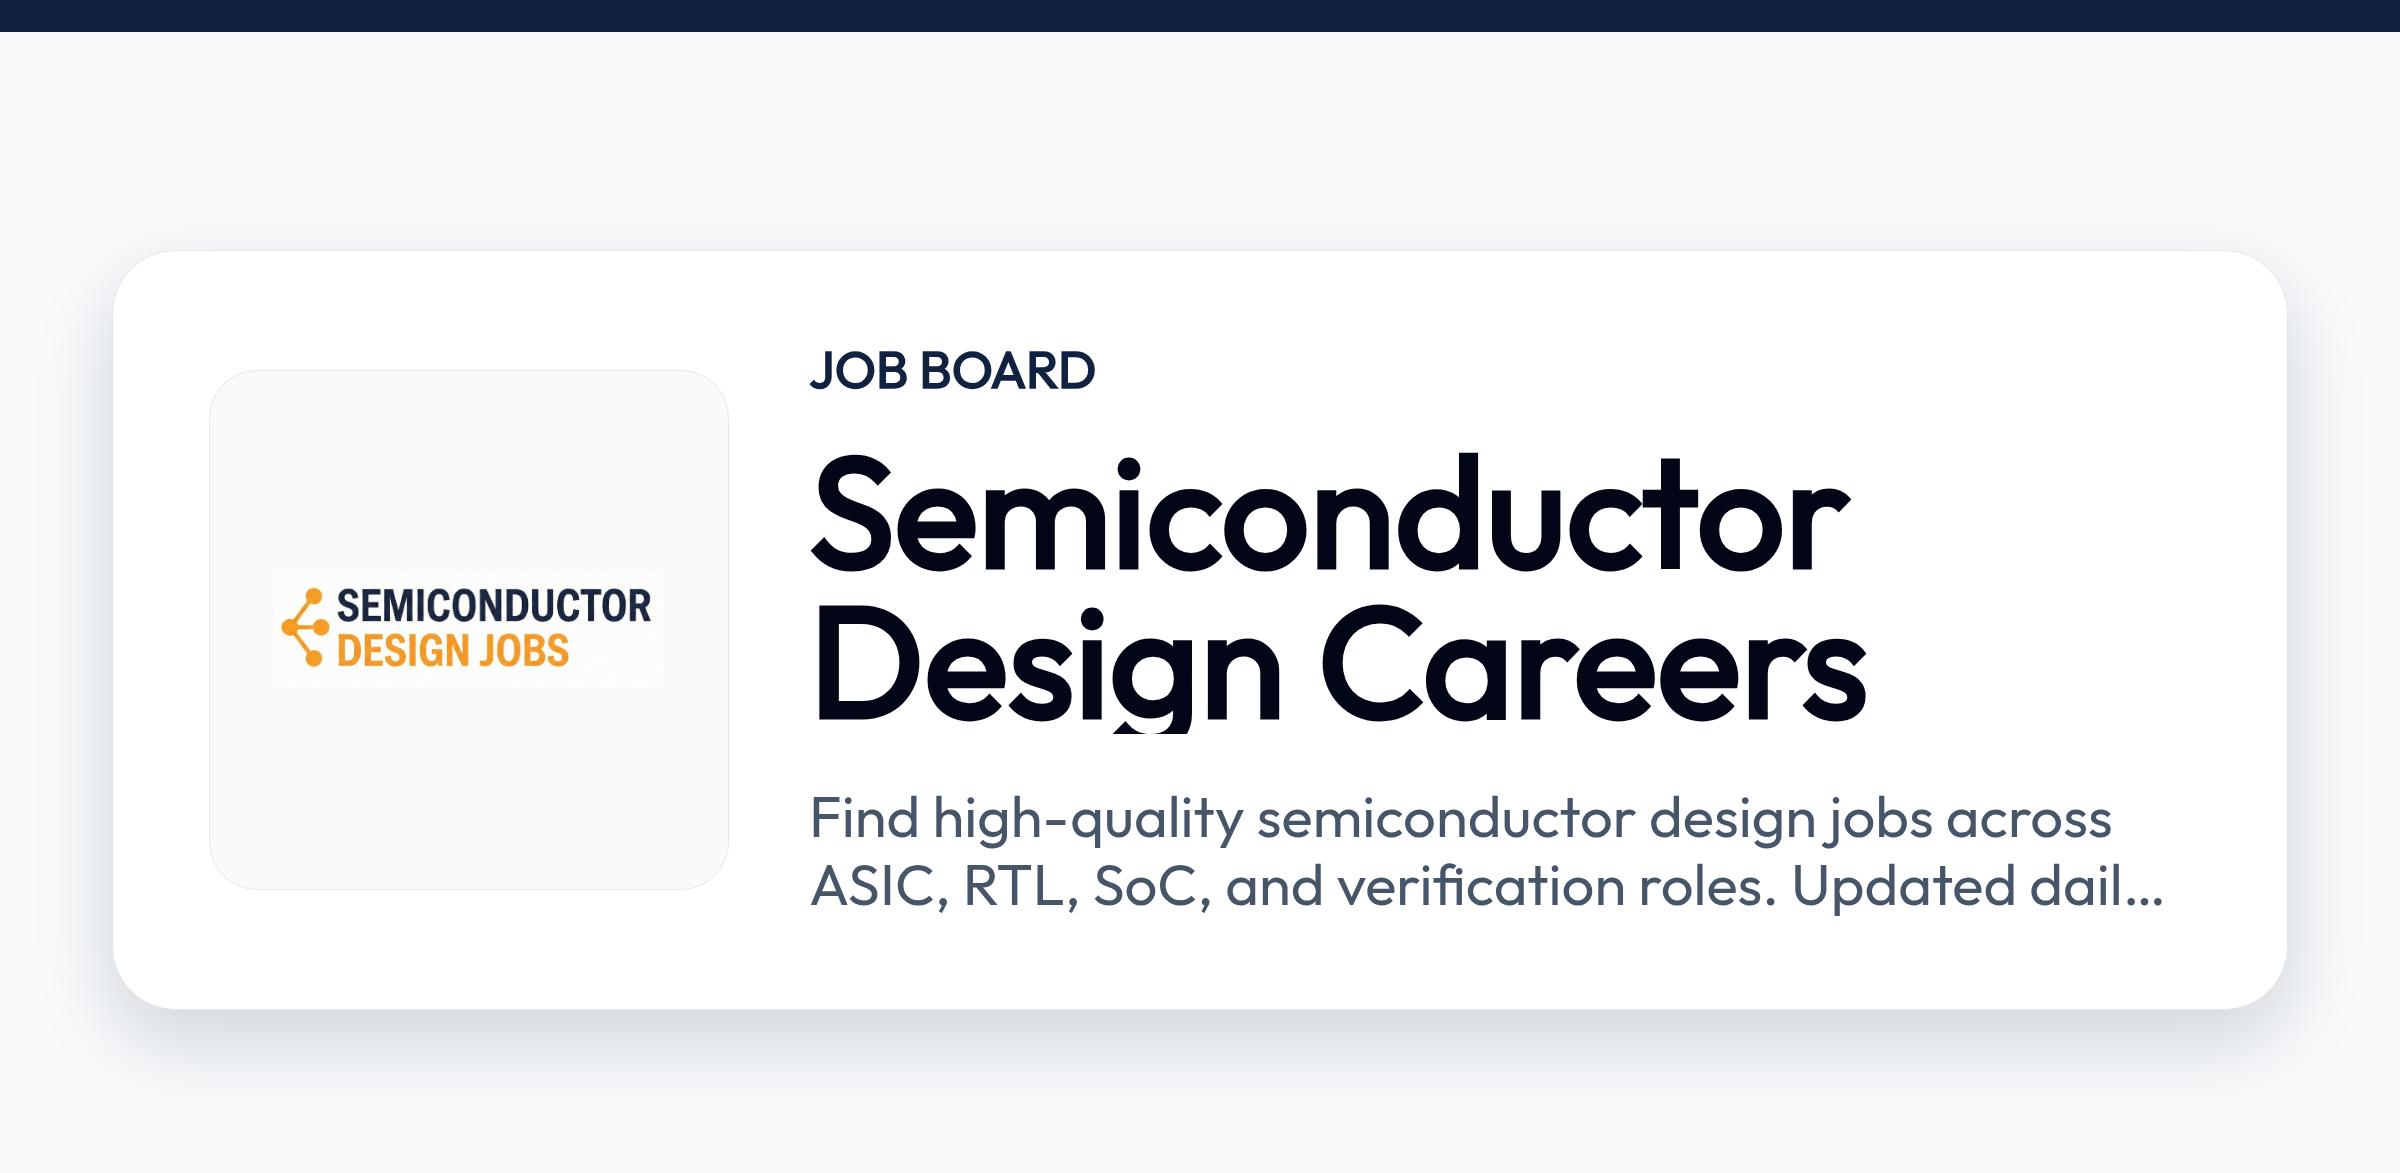The height and width of the screenshot is (1173, 2400).
Task: Open the Semiconductor heading word
Action: (x=1330, y=515)
